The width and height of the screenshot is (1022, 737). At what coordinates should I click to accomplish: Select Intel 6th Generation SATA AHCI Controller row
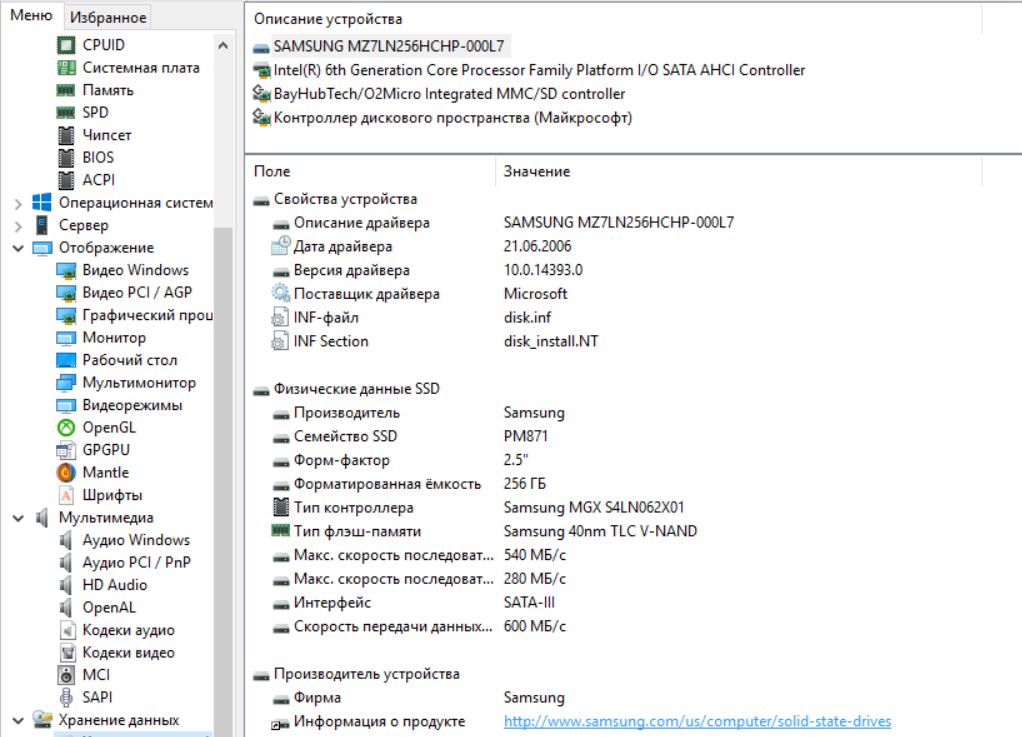coord(538,70)
